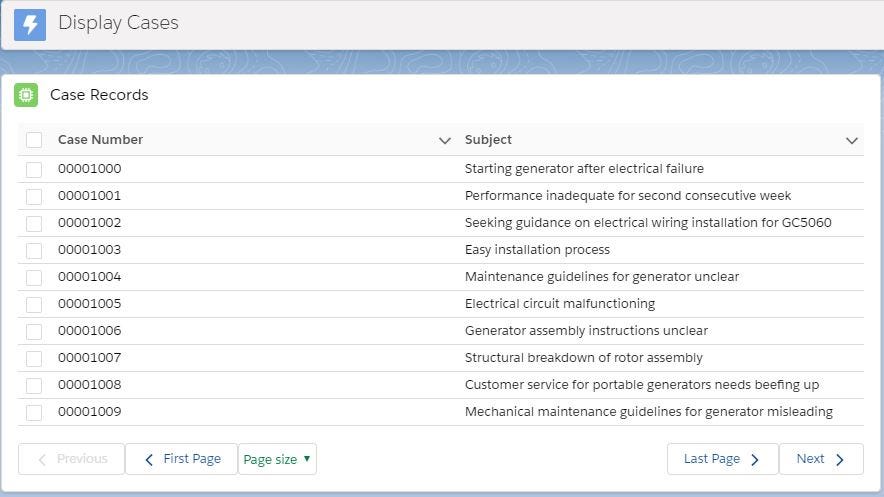Click the subject 'Electrical circuit malfunctioning'
Image resolution: width=884 pixels, height=497 pixels.
click(560, 304)
